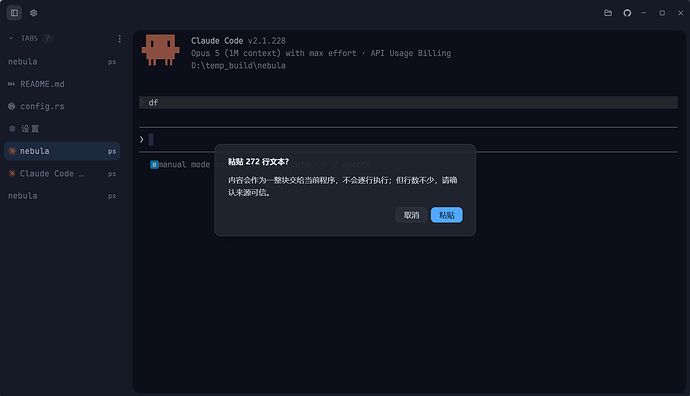Toggle the sidebar panel icon
690x396 pixels.
click(x=14, y=13)
